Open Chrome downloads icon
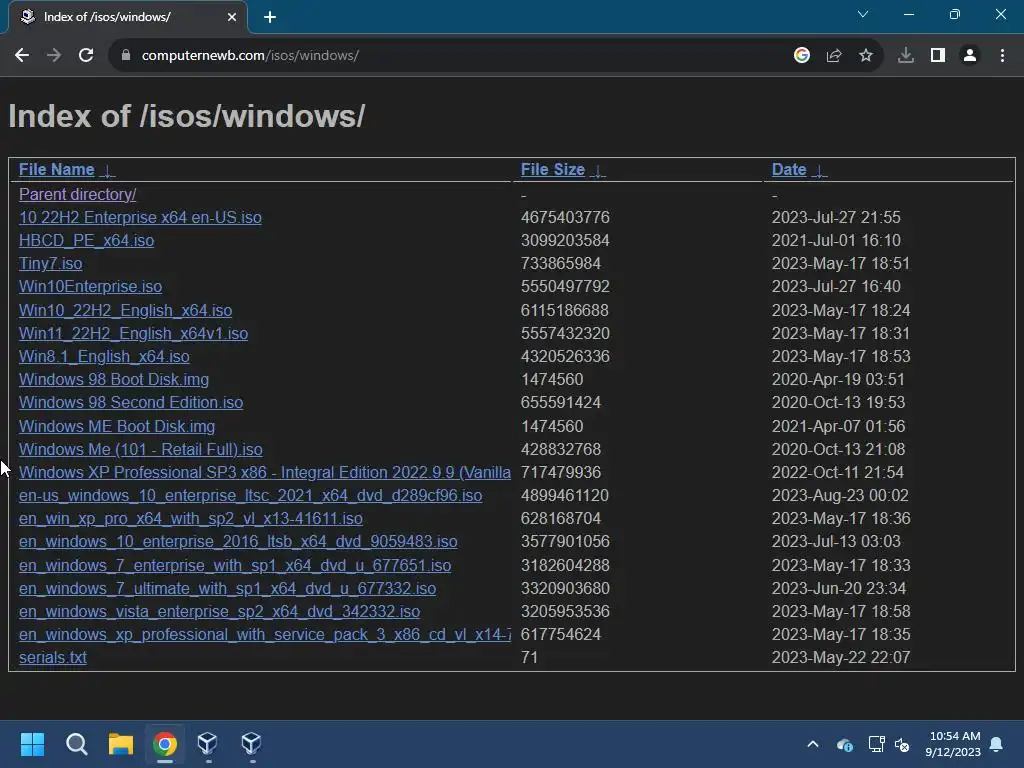1024x768 pixels. point(906,56)
